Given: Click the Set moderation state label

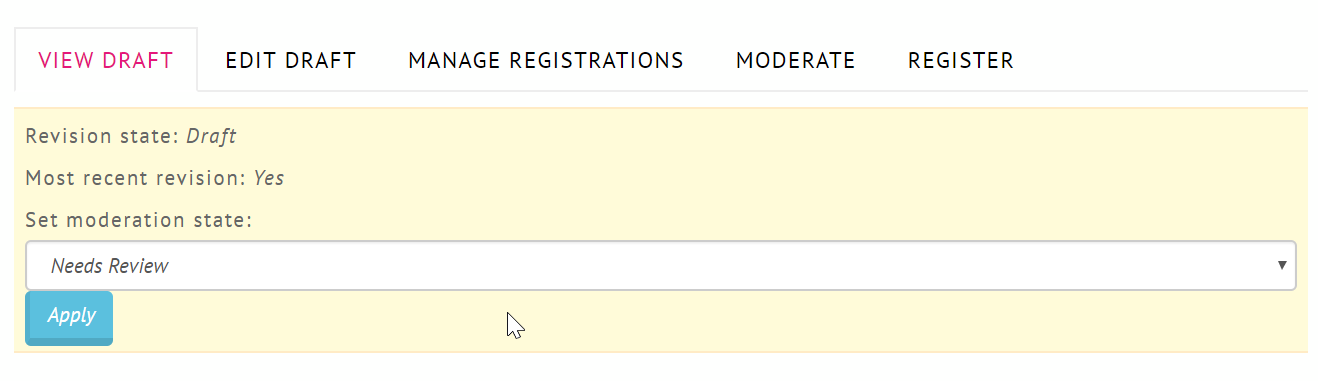Looking at the screenshot, I should 139,220.
